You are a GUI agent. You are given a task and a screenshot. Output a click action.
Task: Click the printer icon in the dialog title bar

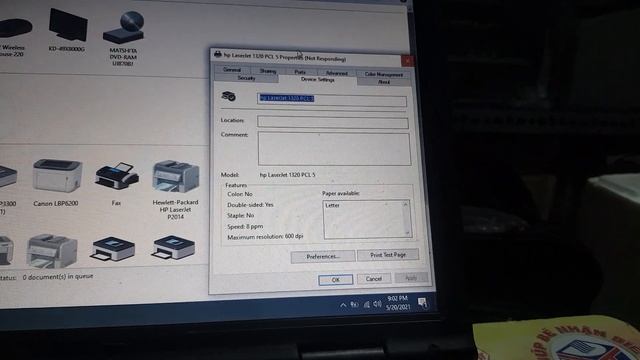pos(218,54)
